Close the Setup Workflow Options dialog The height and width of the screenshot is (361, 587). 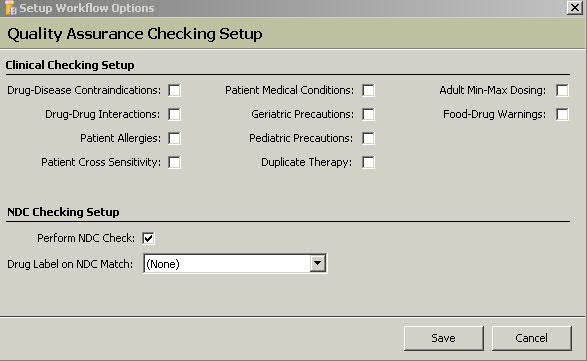[x=574, y=7]
